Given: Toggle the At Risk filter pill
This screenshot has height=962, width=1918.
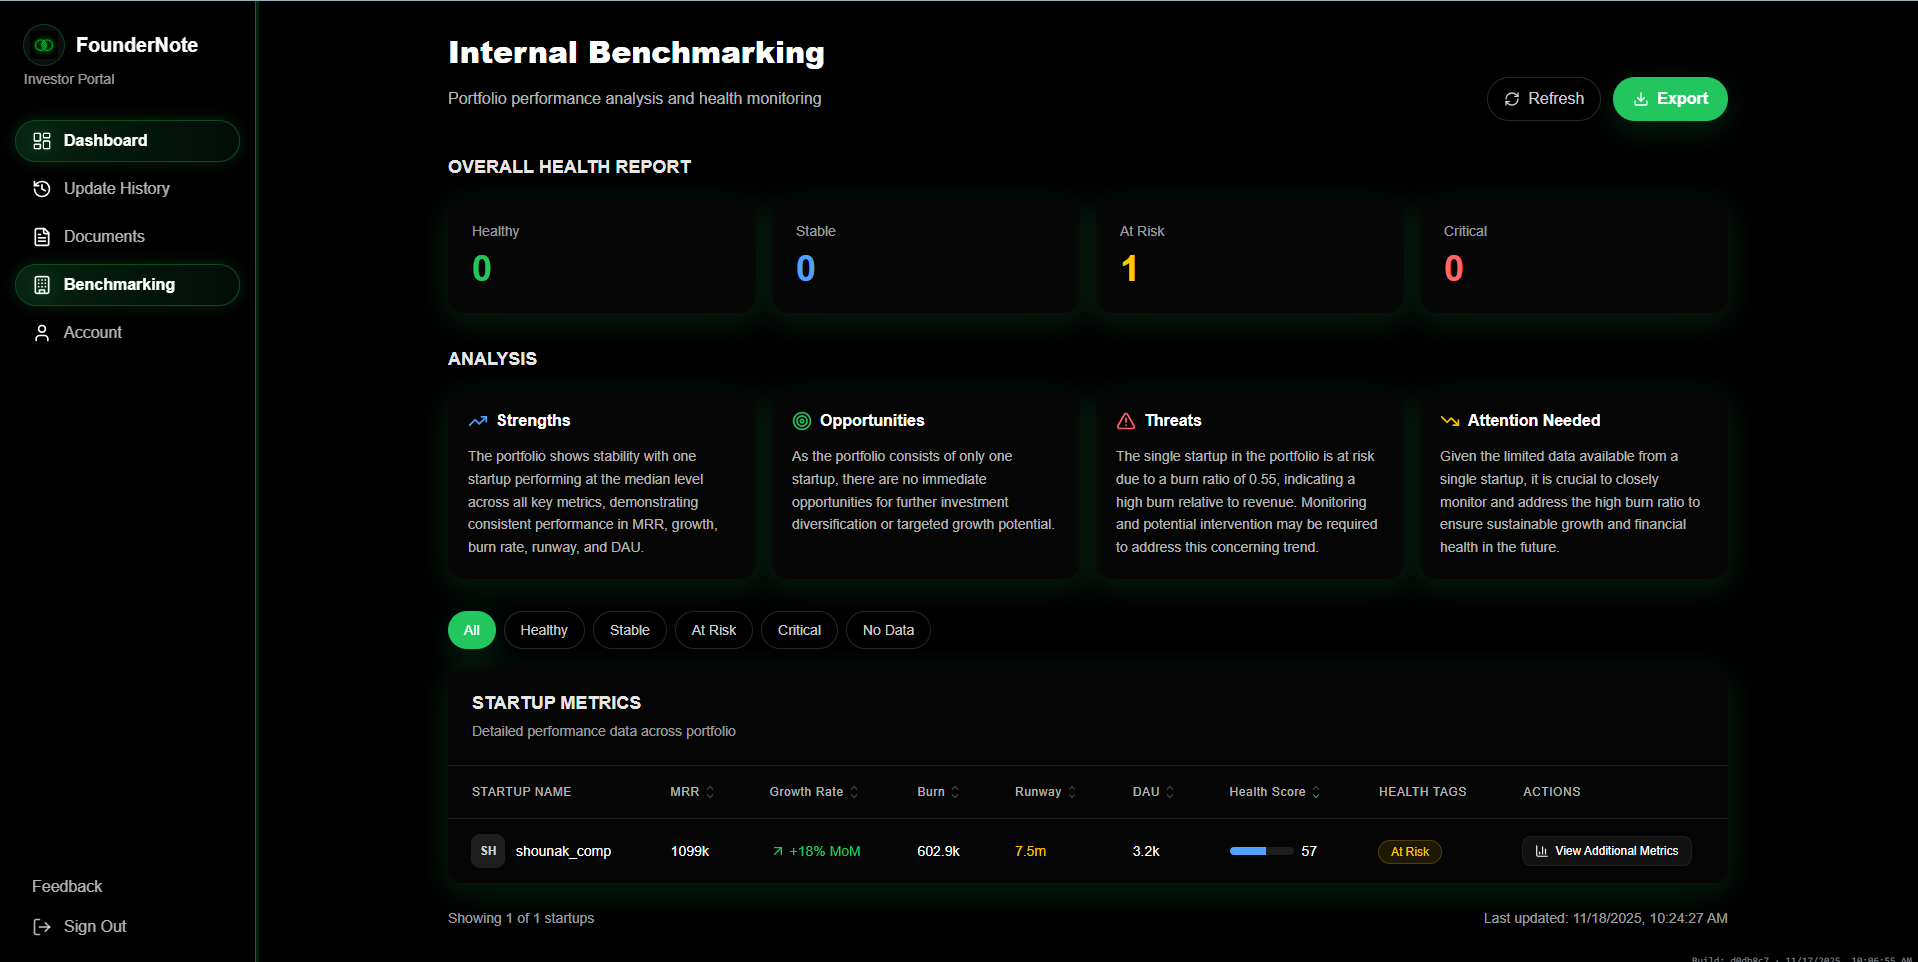Looking at the screenshot, I should tap(713, 630).
